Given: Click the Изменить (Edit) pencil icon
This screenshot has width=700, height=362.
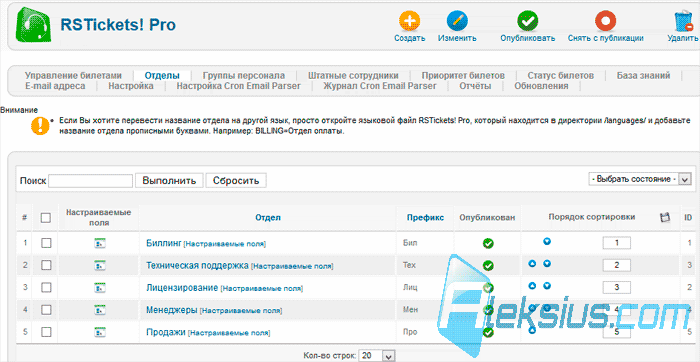Looking at the screenshot, I should (x=457, y=21).
